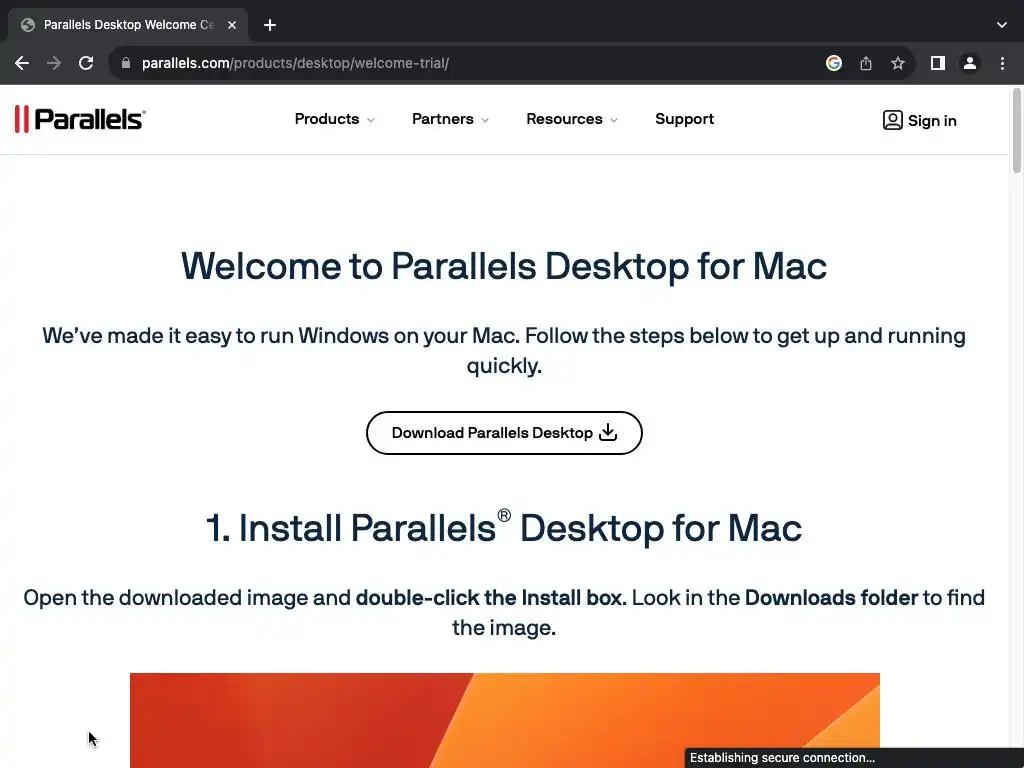1024x768 pixels.
Task: Click the orange installer image
Action: point(505,720)
